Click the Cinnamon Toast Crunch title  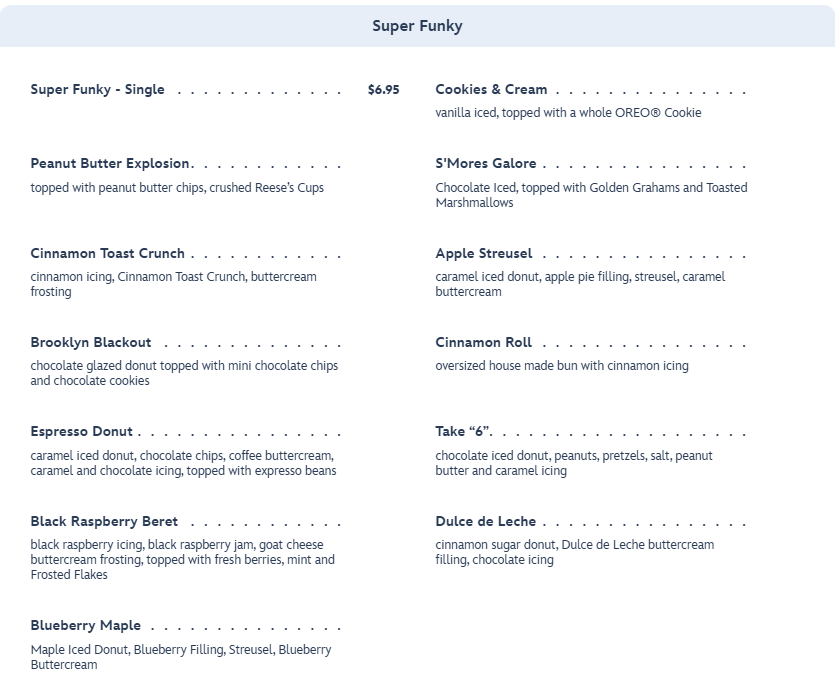(107, 253)
